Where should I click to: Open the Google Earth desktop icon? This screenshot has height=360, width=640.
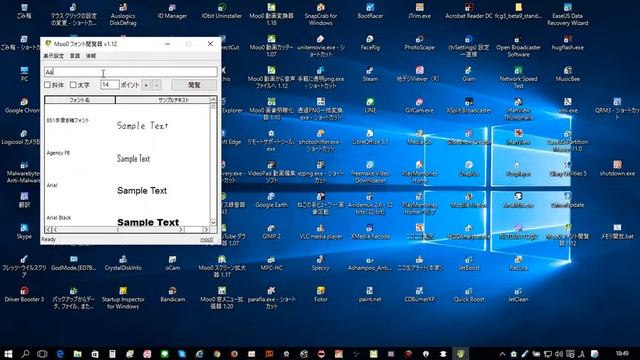click(271, 200)
